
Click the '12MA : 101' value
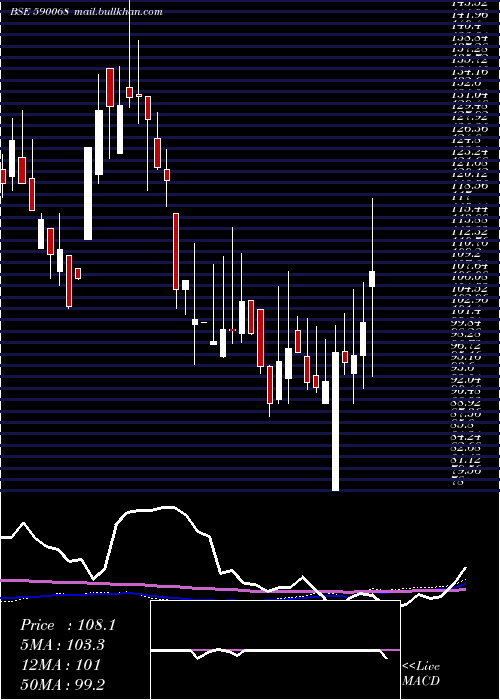(60, 665)
